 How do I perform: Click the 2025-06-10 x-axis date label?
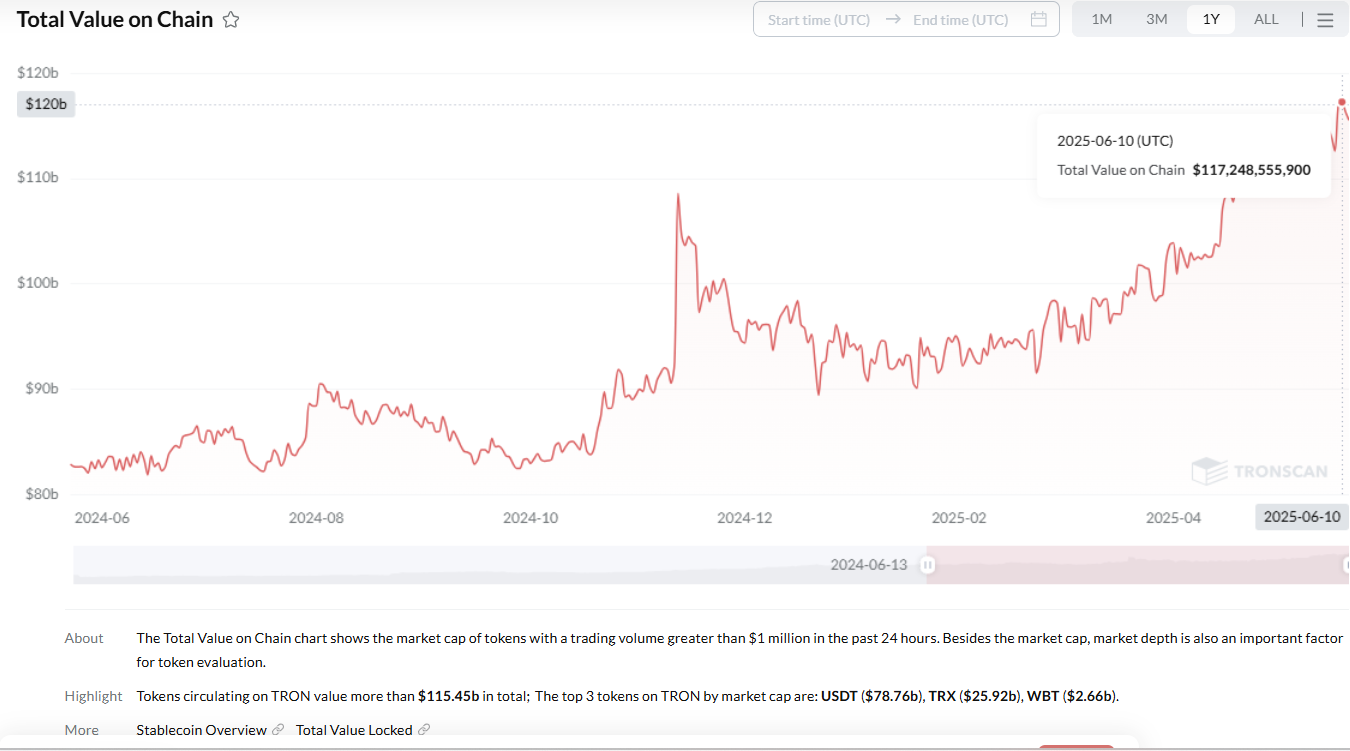1302,517
